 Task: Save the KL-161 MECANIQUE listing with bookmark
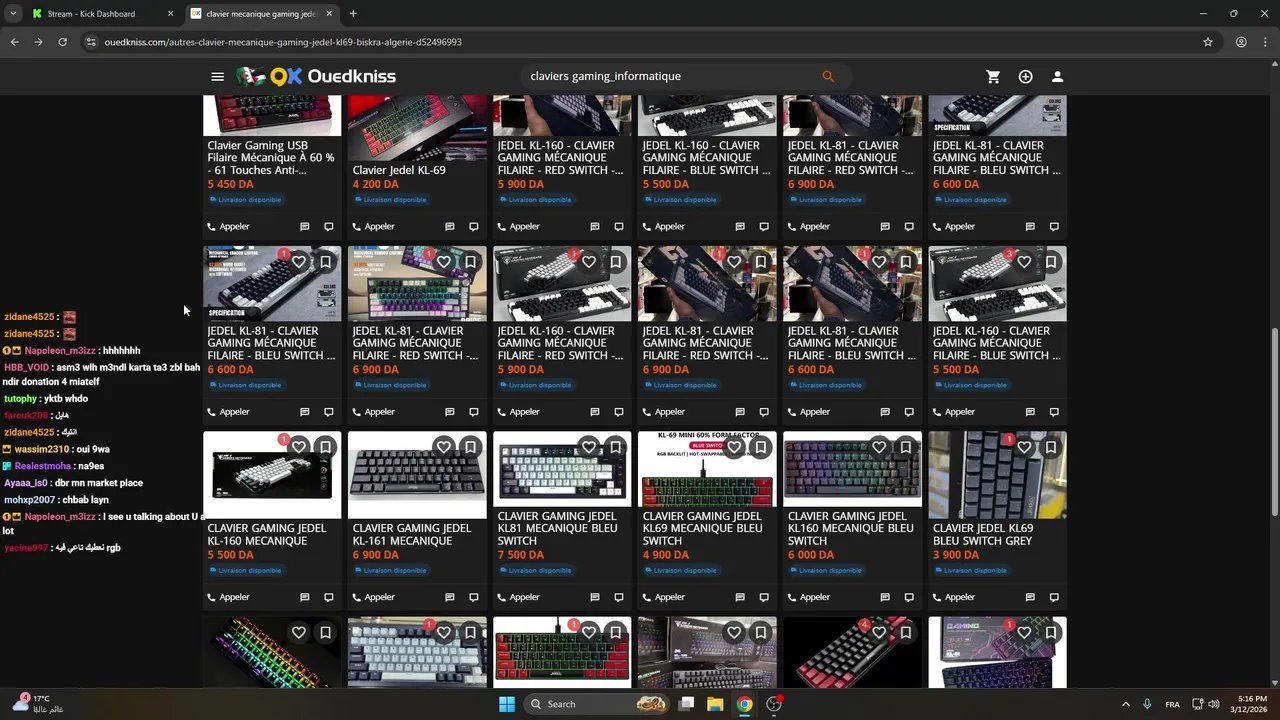[470, 447]
